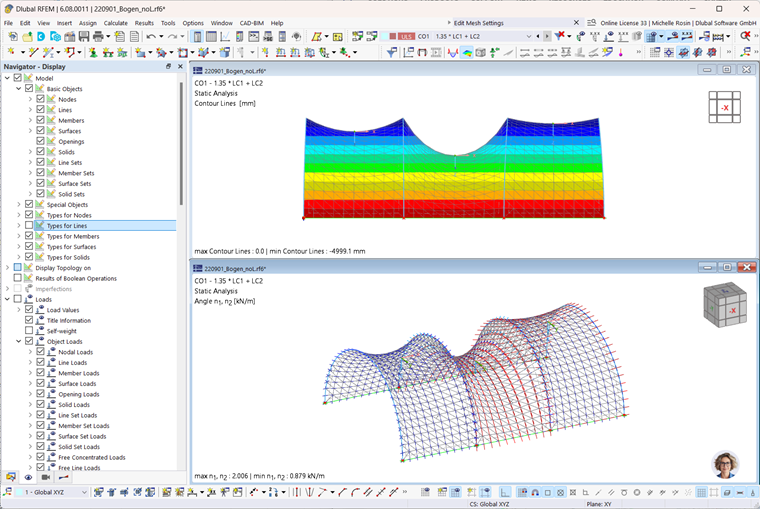Toggle the Surfaces checkbox

(40, 130)
